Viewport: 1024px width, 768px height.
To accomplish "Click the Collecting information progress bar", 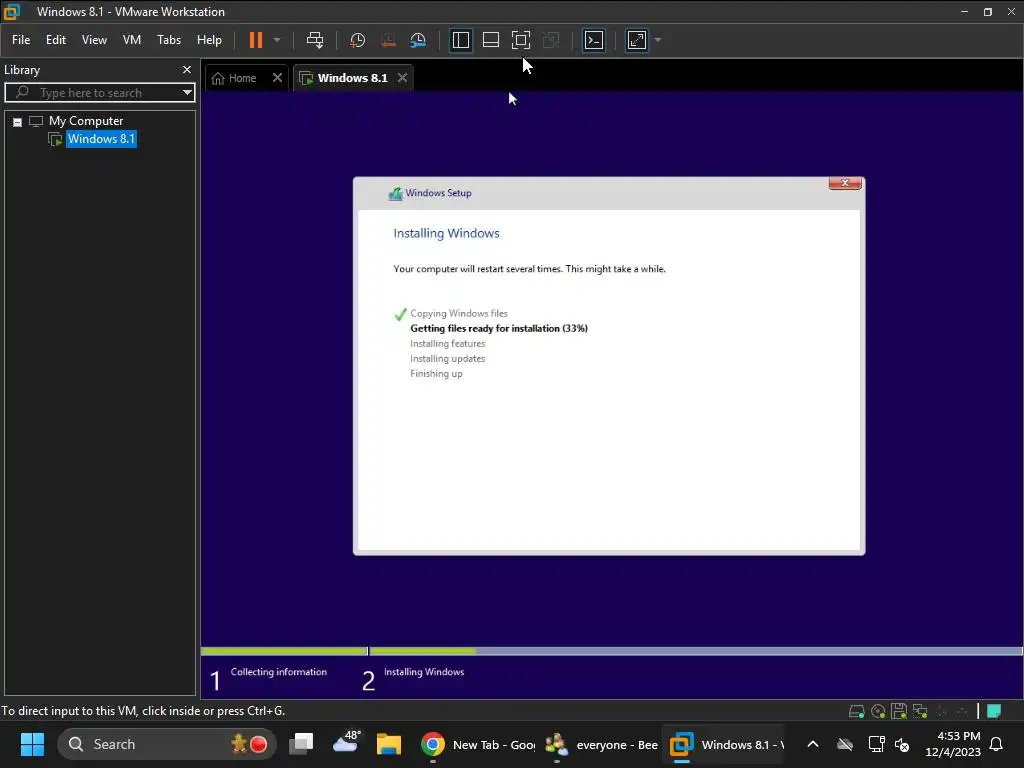I will (284, 651).
